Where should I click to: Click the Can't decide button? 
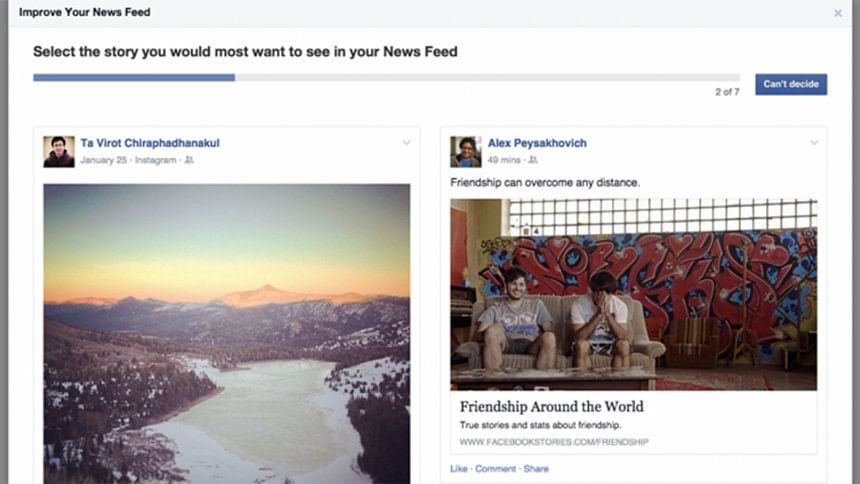coord(791,85)
